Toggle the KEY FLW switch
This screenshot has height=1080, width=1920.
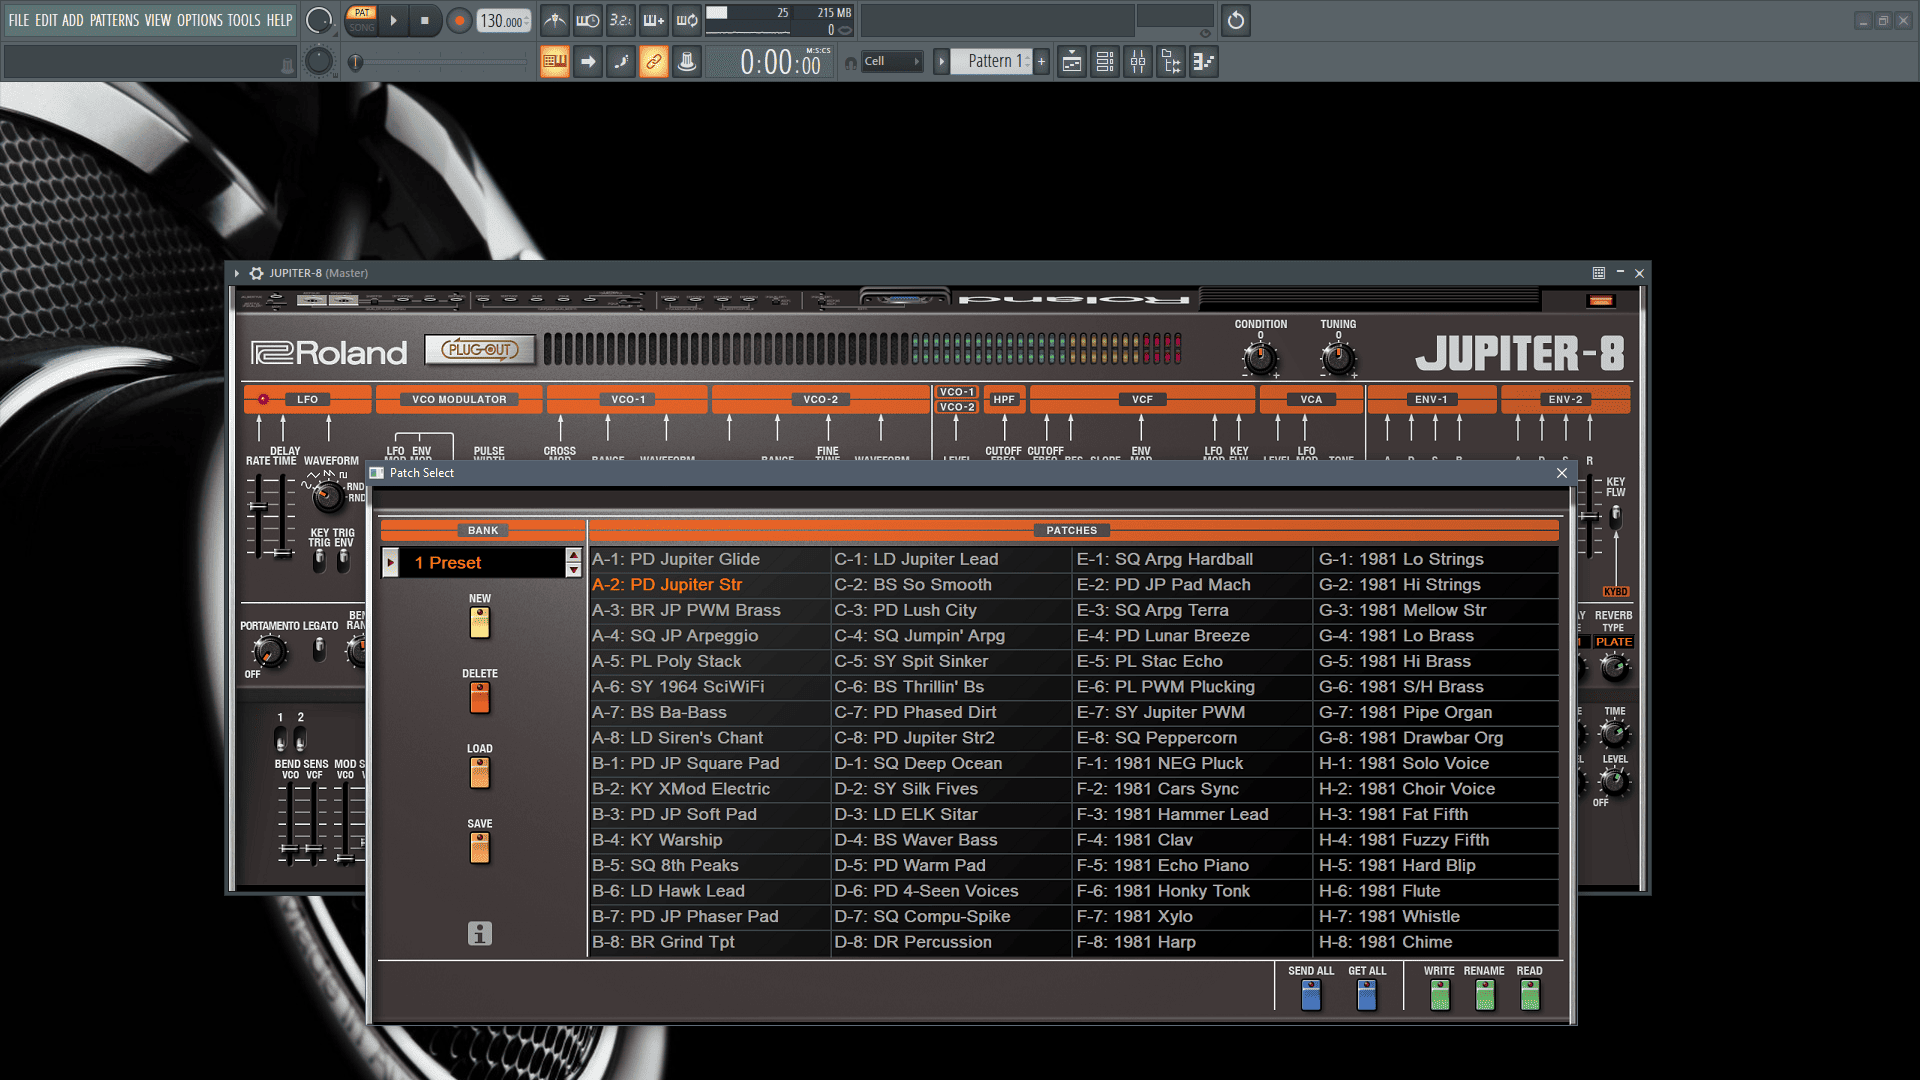[1615, 517]
